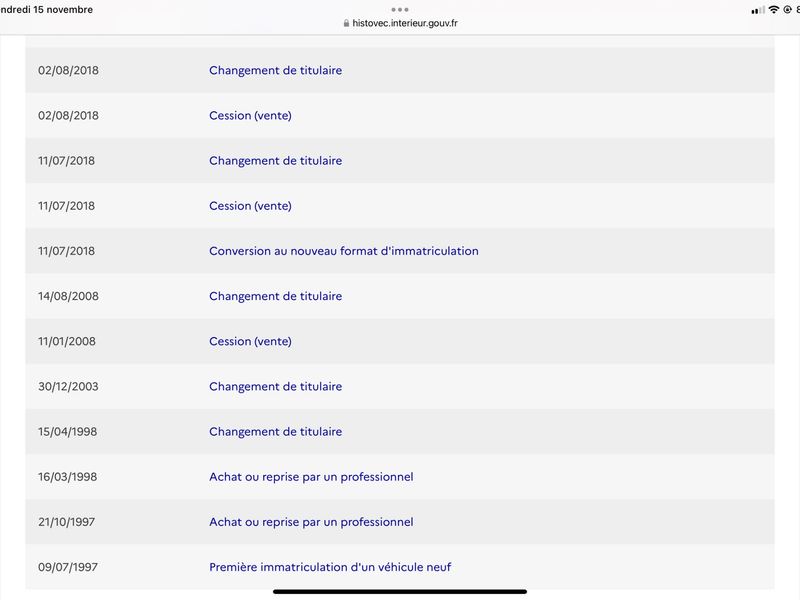Open 15/04/1998 Changement de titulaire entry
This screenshot has width=800, height=600.
(400, 432)
